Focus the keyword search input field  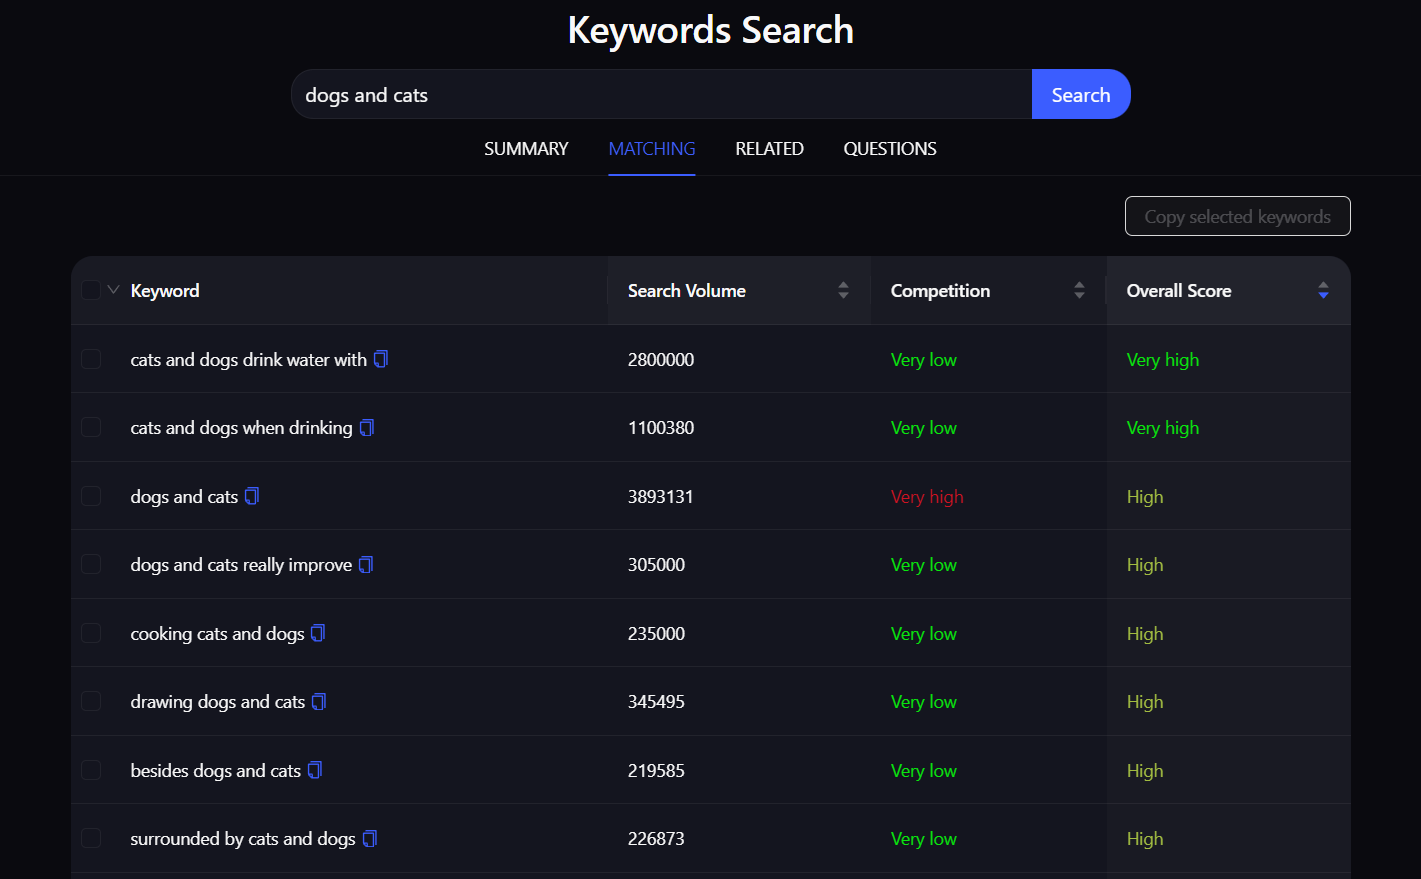pyautogui.click(x=661, y=94)
